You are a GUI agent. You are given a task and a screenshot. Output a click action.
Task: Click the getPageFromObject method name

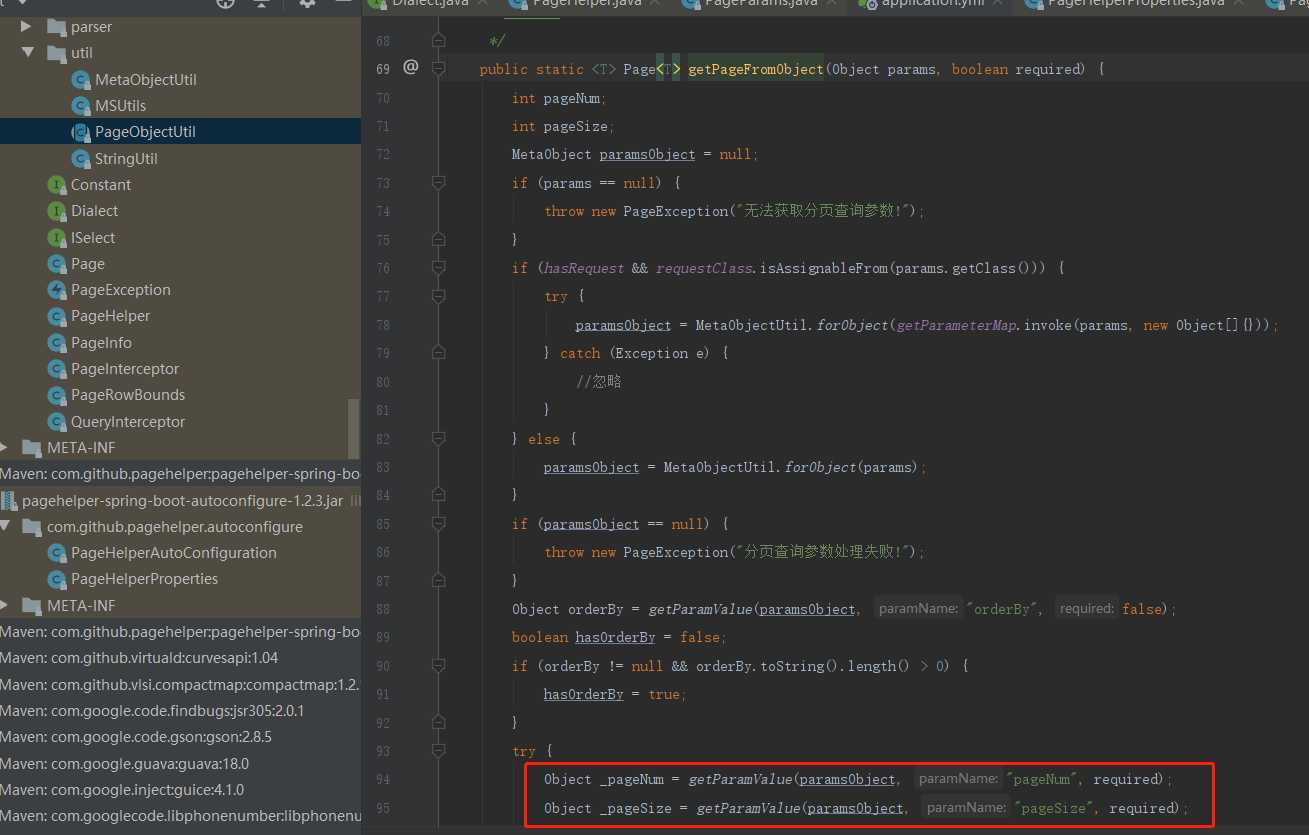pos(756,69)
